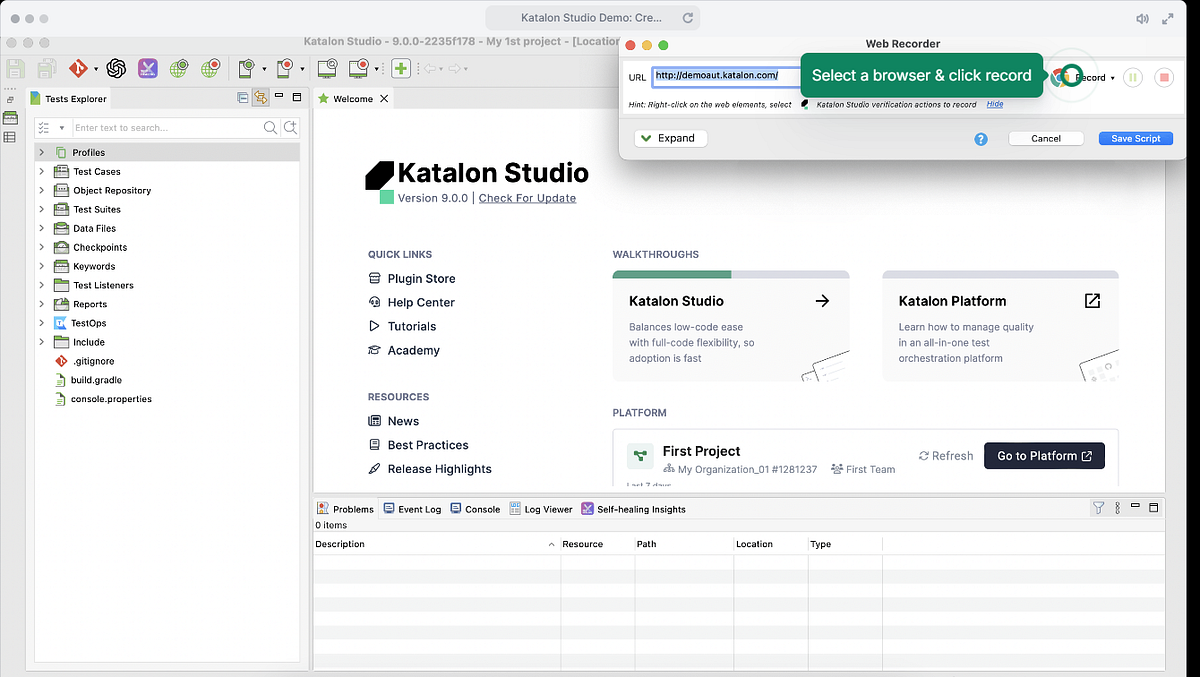Click the Save Script button
1200x677 pixels.
[x=1135, y=138]
